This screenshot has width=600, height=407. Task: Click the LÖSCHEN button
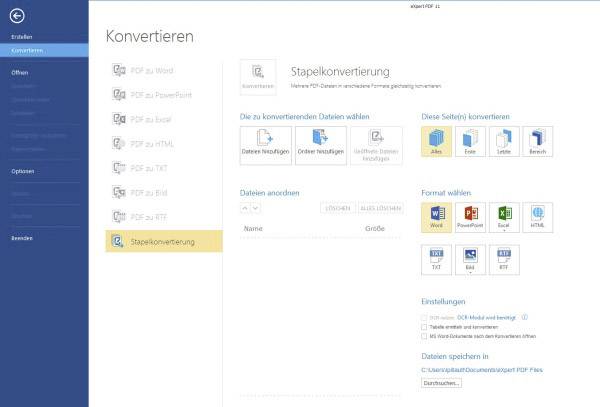pyautogui.click(x=338, y=208)
